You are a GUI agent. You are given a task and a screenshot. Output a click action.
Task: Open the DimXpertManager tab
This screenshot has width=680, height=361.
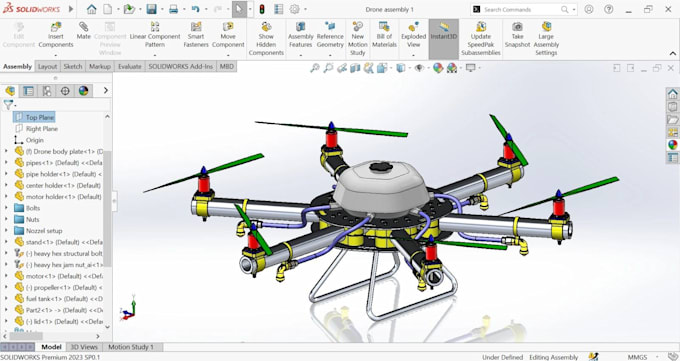[65, 91]
